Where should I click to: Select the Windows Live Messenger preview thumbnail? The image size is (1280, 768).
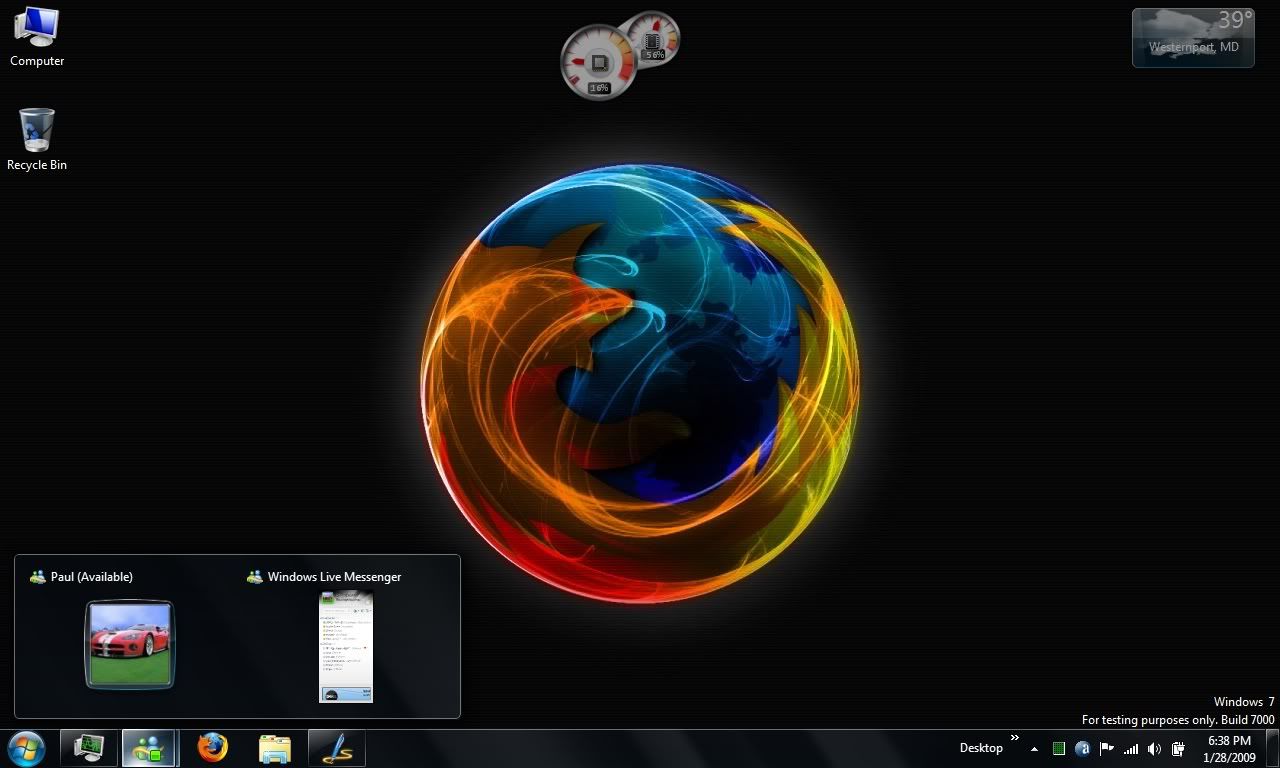click(346, 646)
